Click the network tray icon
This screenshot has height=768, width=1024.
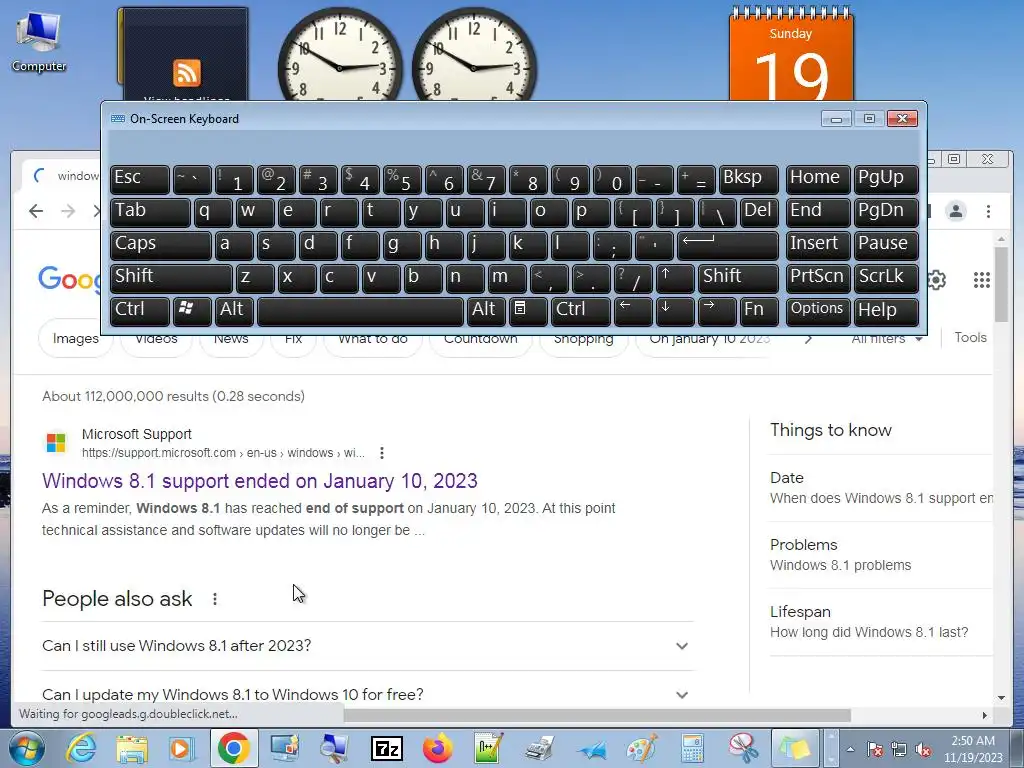pyautogui.click(x=899, y=750)
